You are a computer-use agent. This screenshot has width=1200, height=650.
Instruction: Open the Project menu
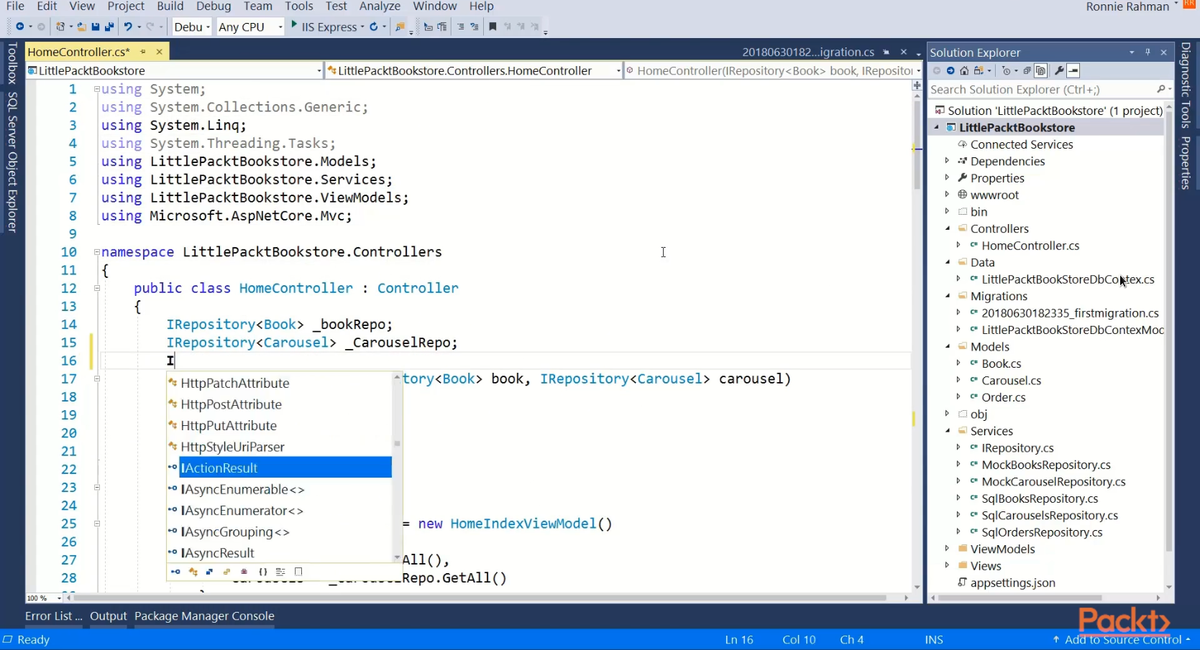pyautogui.click(x=126, y=6)
